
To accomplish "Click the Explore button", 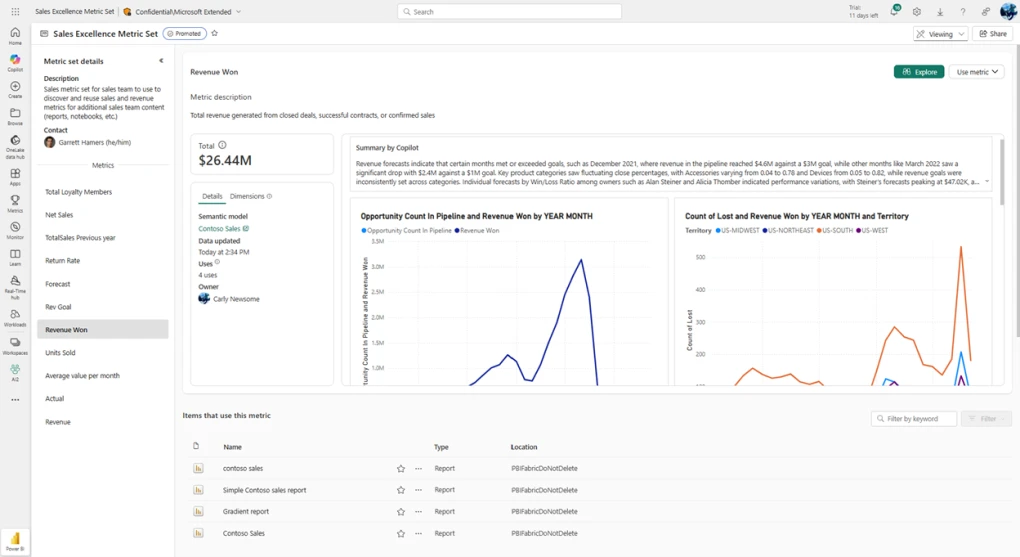I will point(919,72).
